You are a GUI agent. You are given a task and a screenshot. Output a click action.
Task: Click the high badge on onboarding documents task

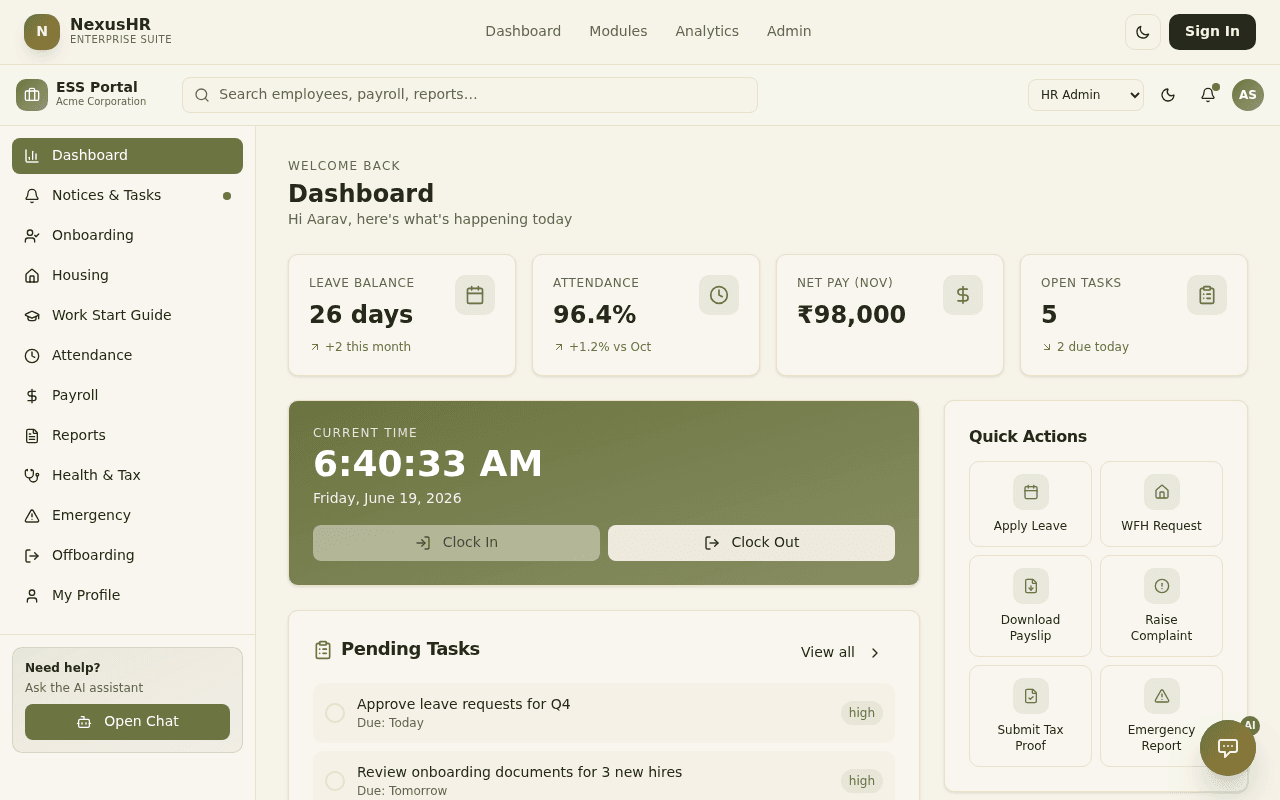[862, 781]
